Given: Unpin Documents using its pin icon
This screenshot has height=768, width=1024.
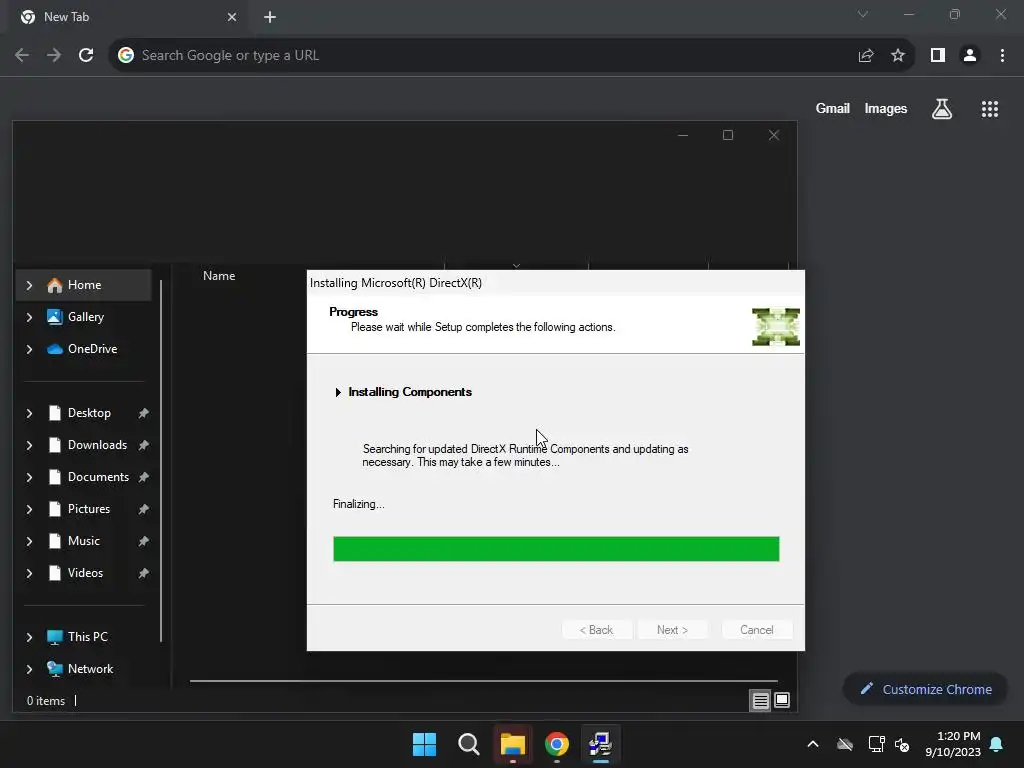Looking at the screenshot, I should tap(144, 477).
